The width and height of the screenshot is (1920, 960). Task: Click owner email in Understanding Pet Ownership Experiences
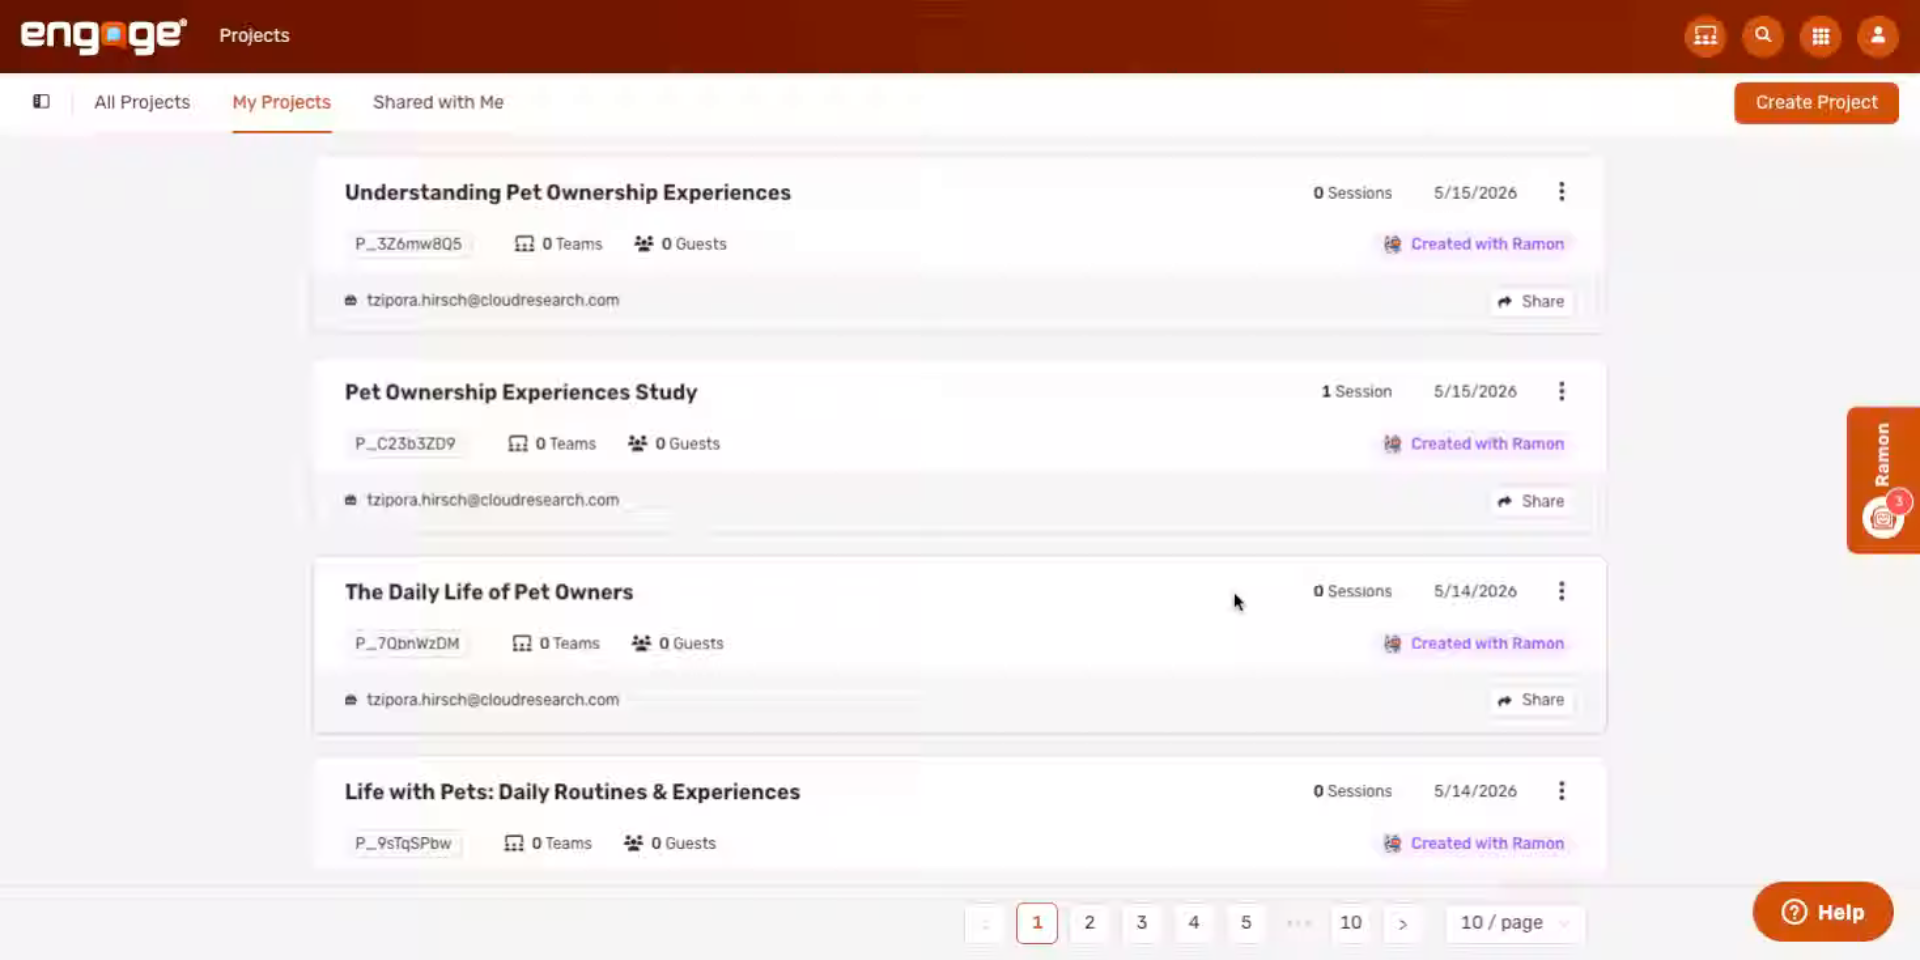[x=493, y=300]
